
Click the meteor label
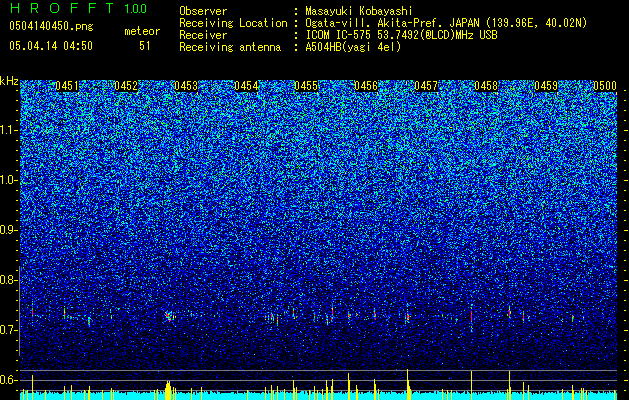click(142, 31)
